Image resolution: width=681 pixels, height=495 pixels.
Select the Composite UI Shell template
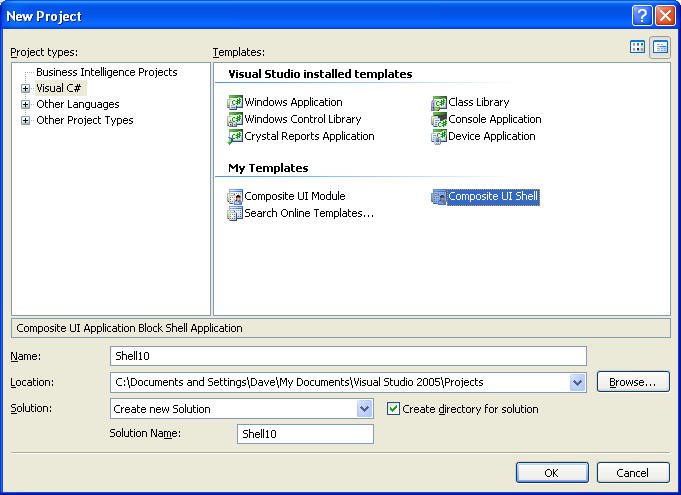coord(485,197)
